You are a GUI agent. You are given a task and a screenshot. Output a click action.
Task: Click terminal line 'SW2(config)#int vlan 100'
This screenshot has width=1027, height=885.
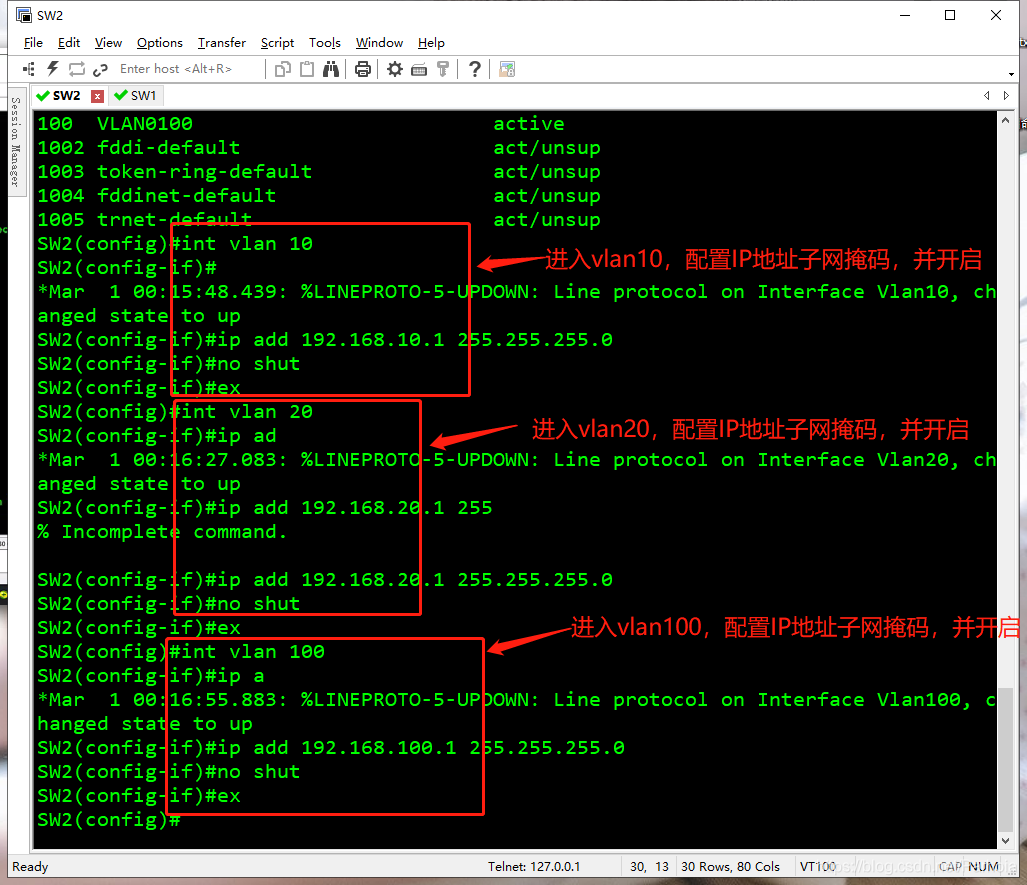[x=181, y=651]
